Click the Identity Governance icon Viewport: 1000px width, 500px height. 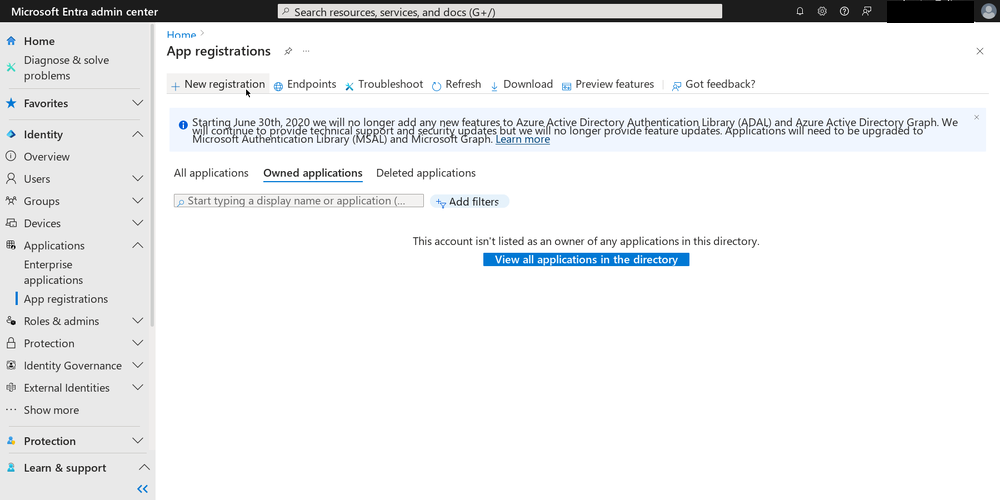(11, 365)
